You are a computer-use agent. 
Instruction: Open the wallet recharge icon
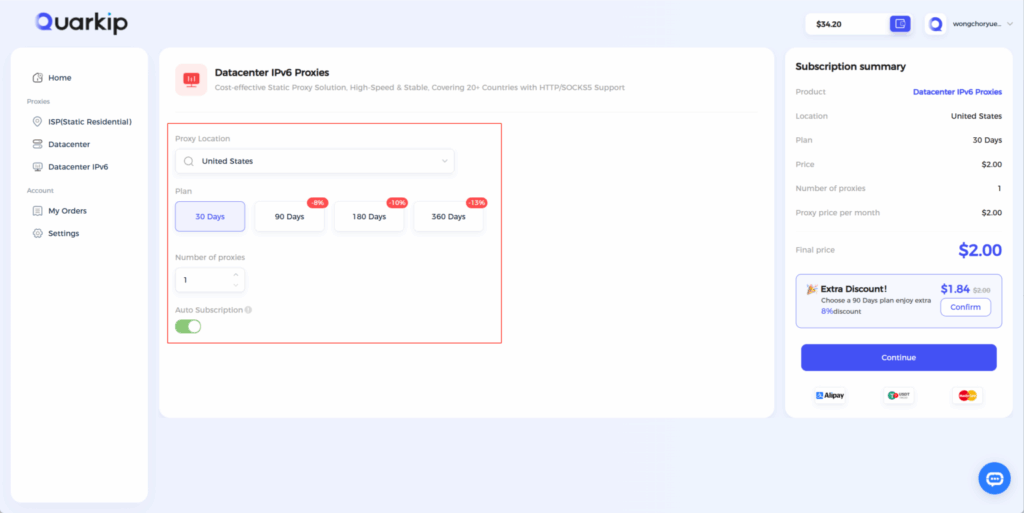900,24
